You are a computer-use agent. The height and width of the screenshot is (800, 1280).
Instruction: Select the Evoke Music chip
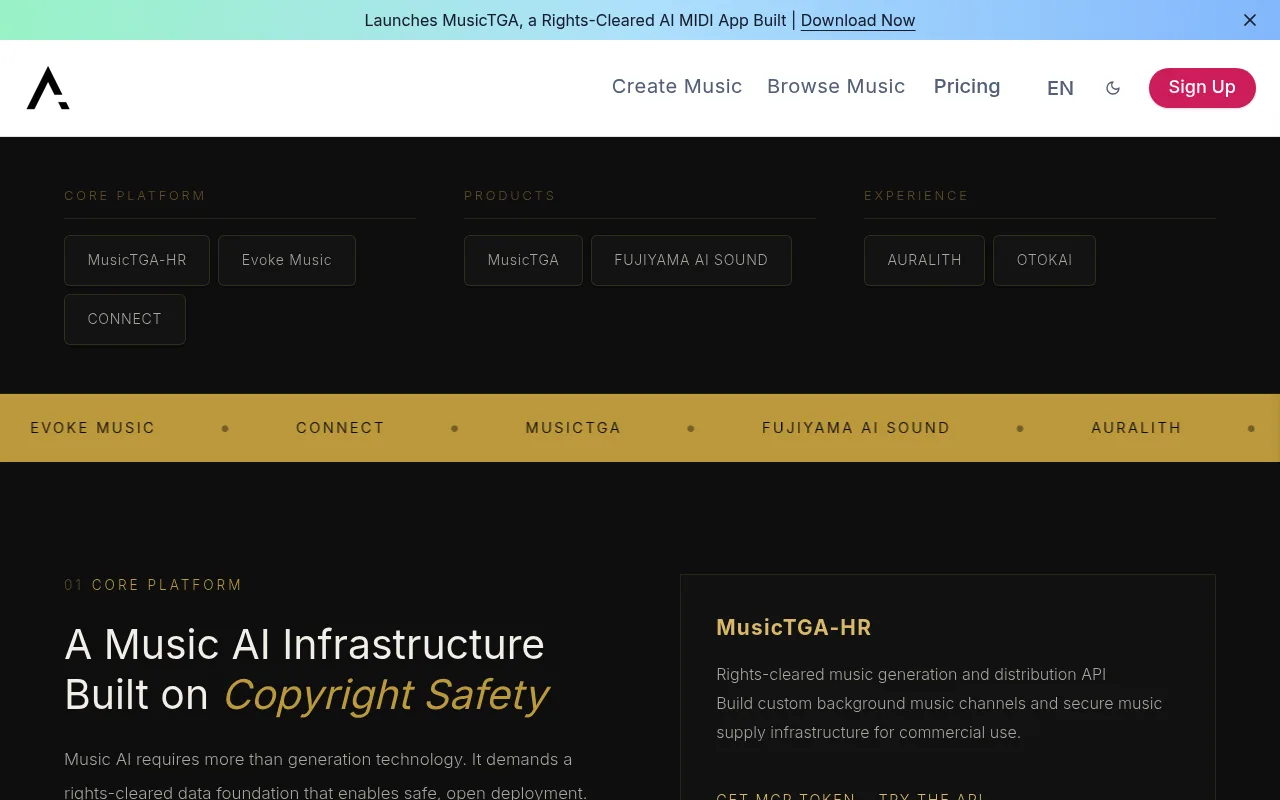pos(287,260)
